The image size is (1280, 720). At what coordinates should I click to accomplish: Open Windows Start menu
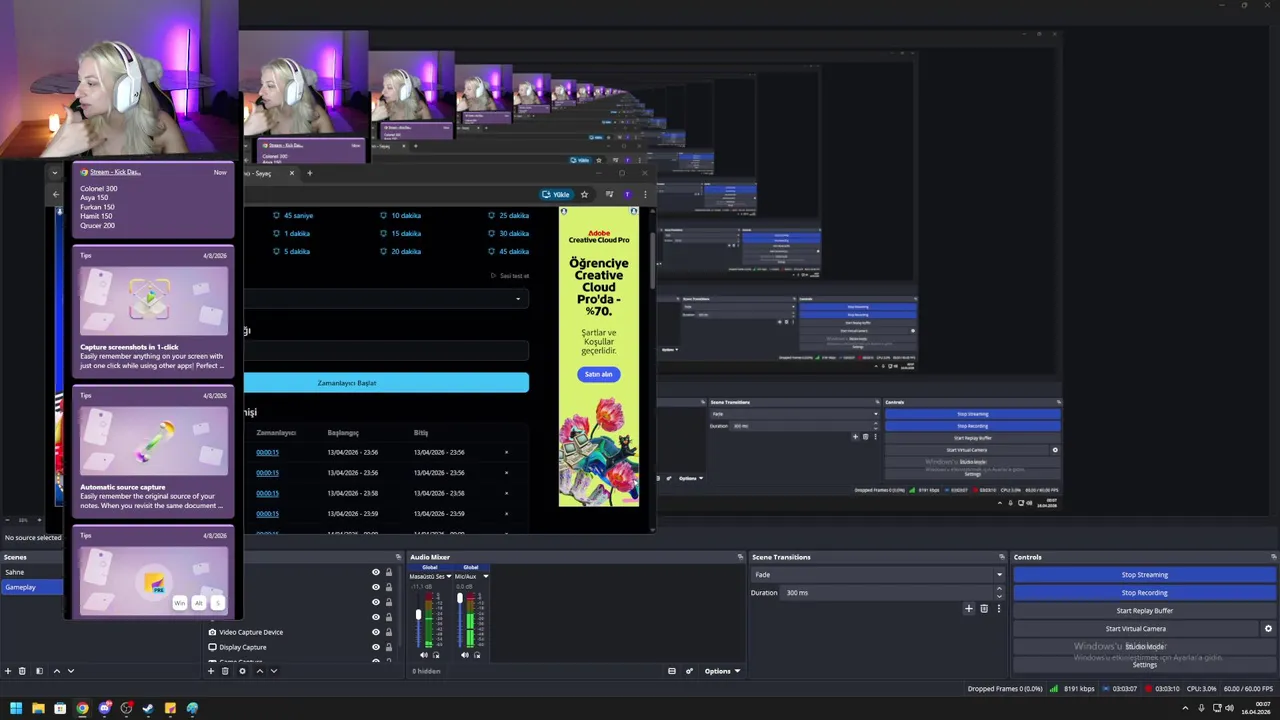coord(16,708)
